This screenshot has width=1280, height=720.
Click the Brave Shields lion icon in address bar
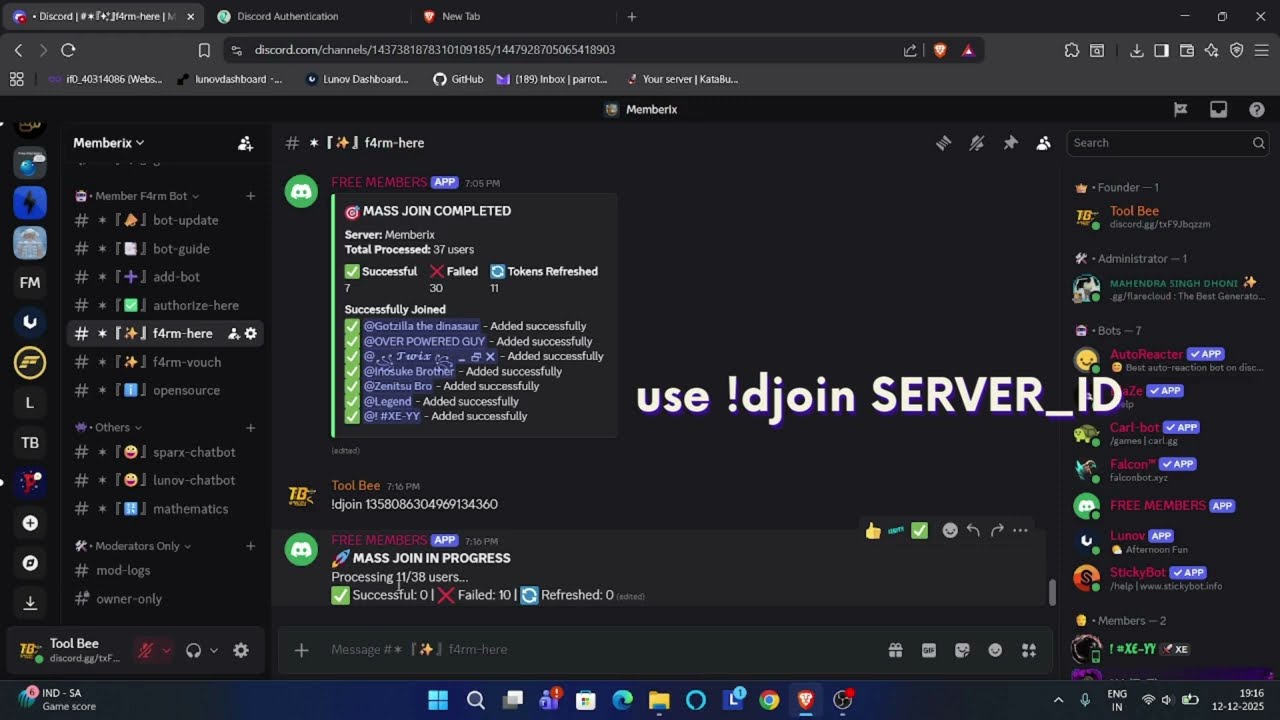pos(939,50)
